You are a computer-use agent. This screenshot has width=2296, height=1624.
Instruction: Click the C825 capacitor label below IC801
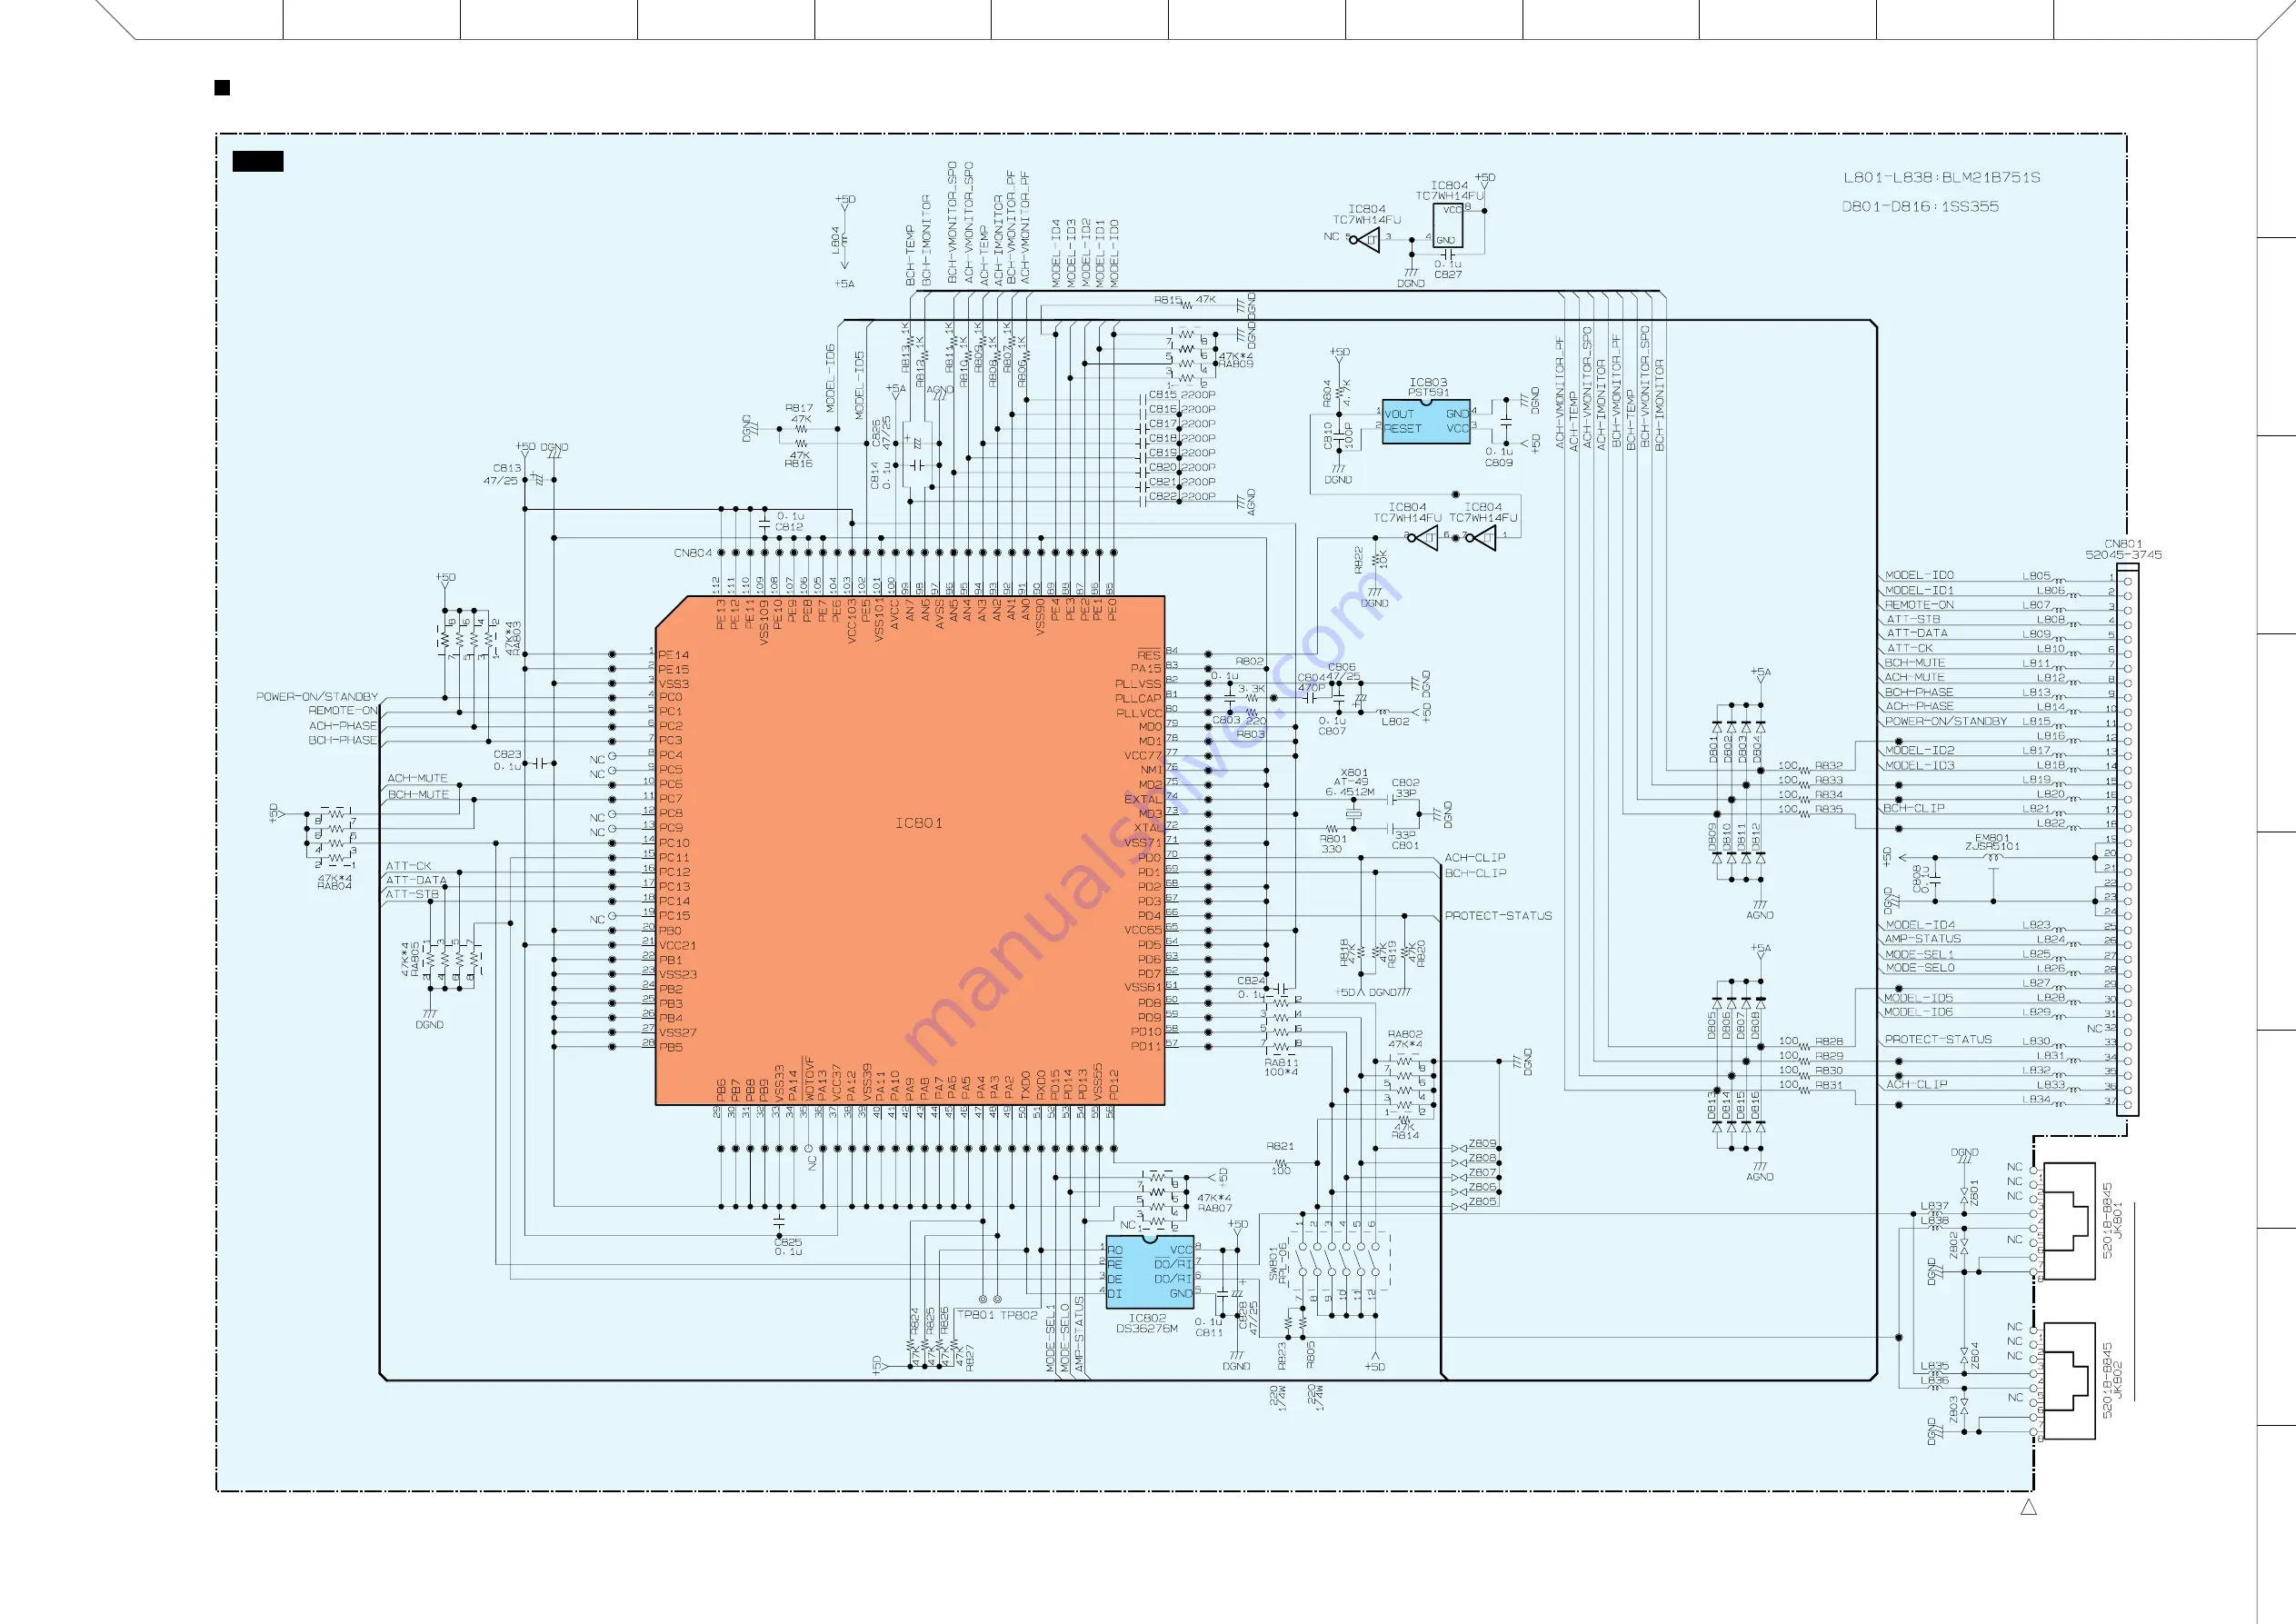pos(788,1242)
